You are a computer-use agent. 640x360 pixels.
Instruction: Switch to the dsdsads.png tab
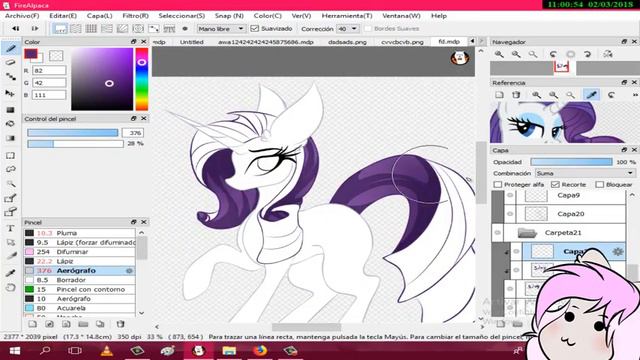pyautogui.click(x=347, y=42)
